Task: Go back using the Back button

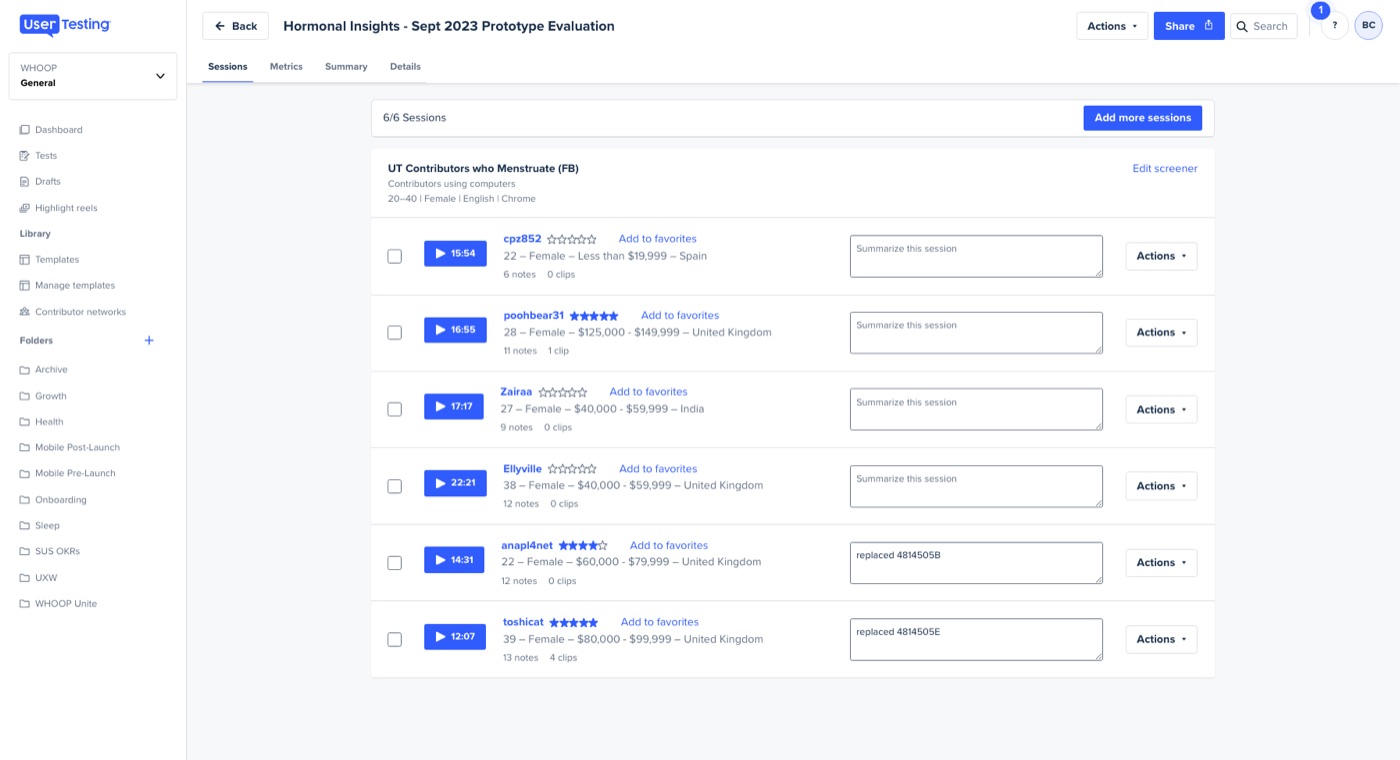Action: pos(236,26)
